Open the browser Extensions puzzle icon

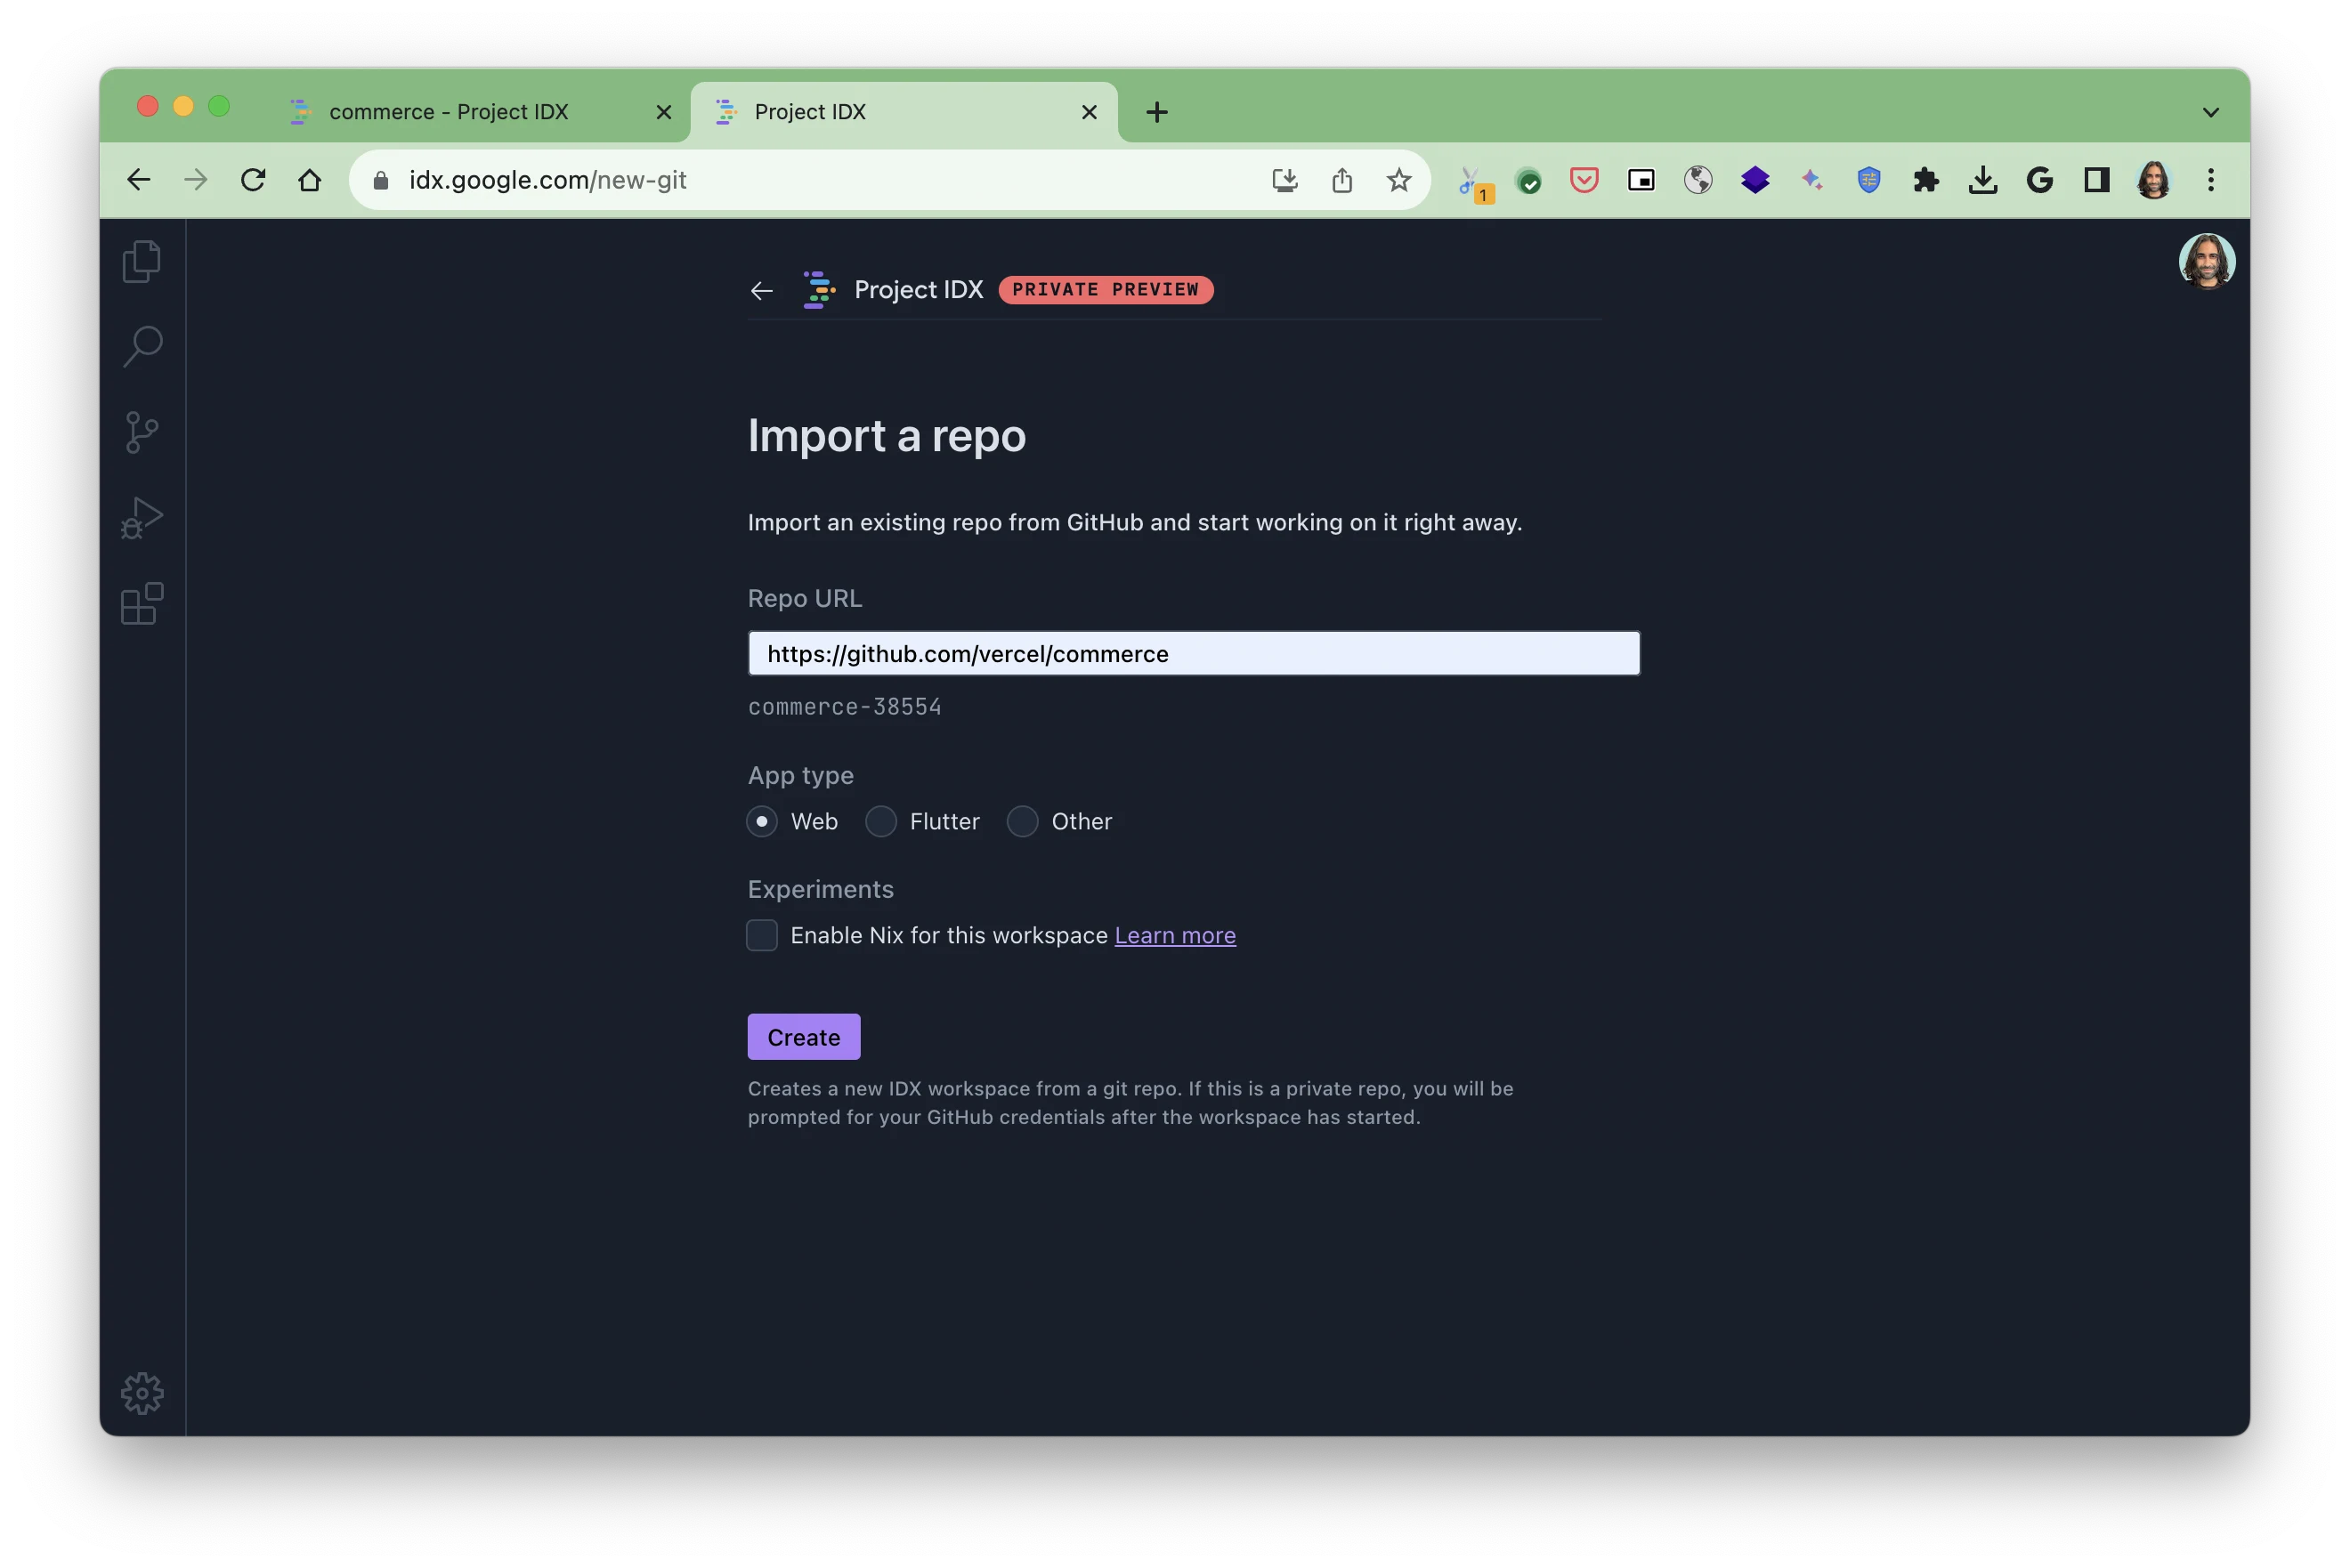(1925, 181)
